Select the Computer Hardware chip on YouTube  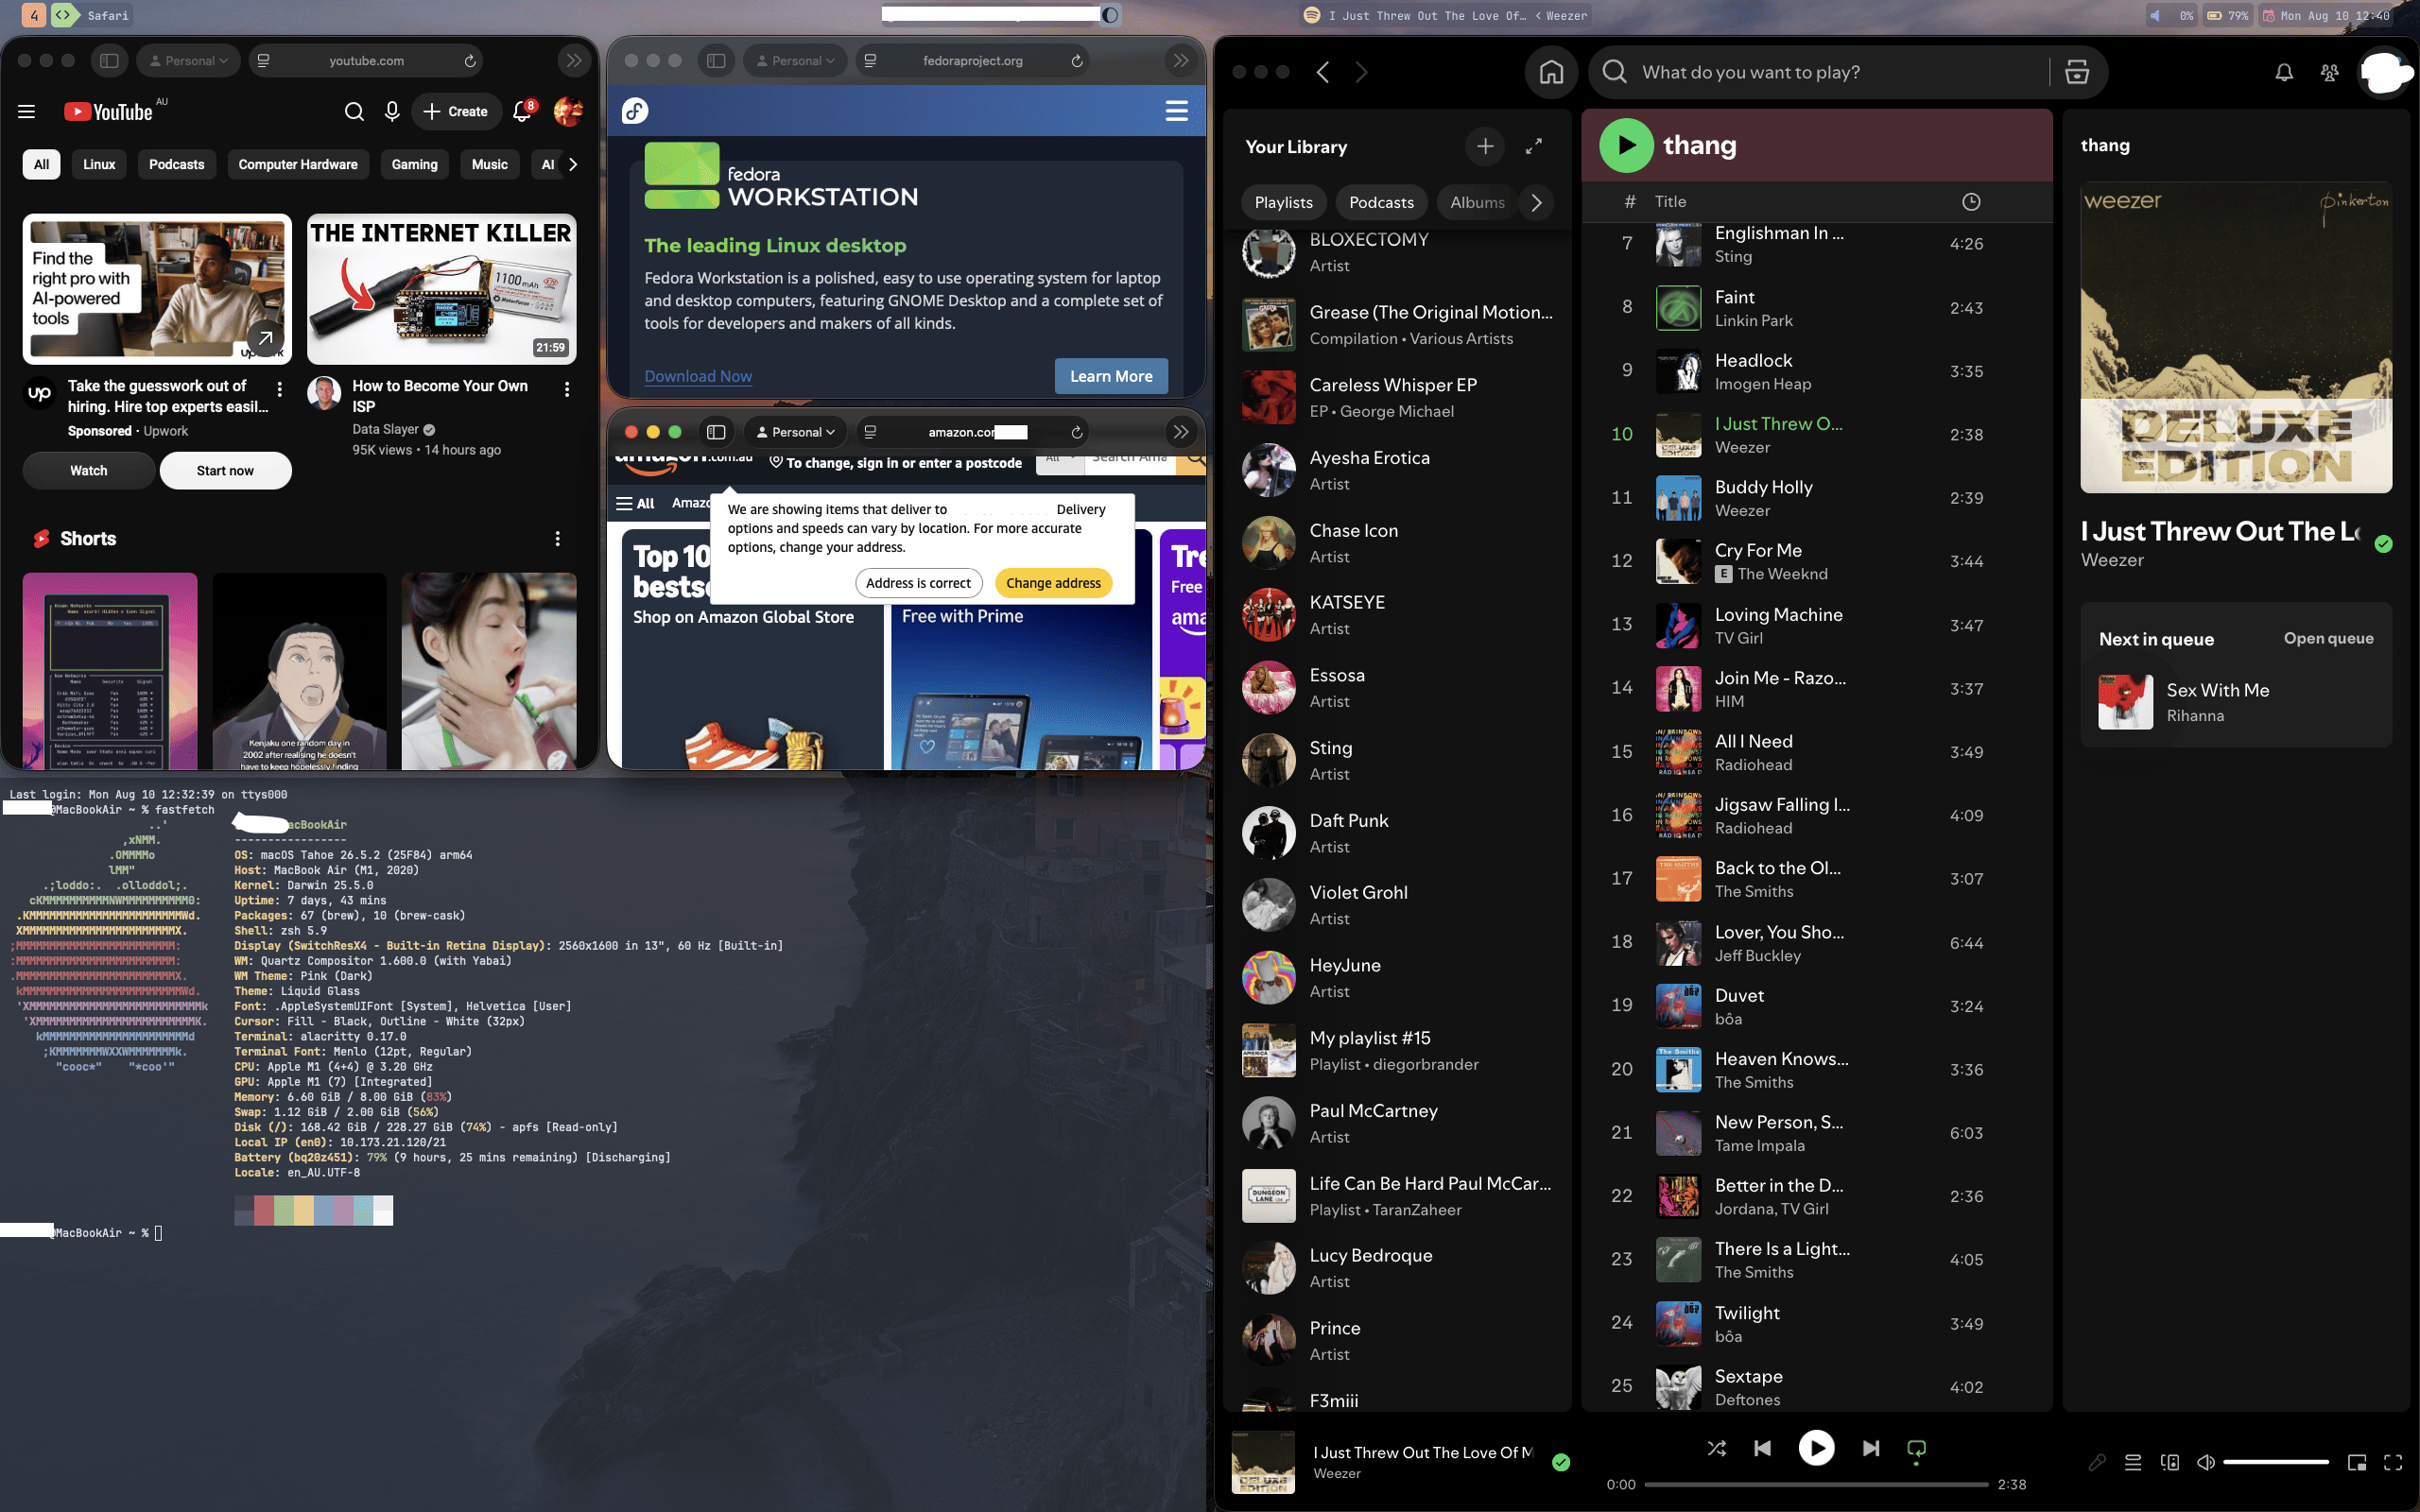298,164
